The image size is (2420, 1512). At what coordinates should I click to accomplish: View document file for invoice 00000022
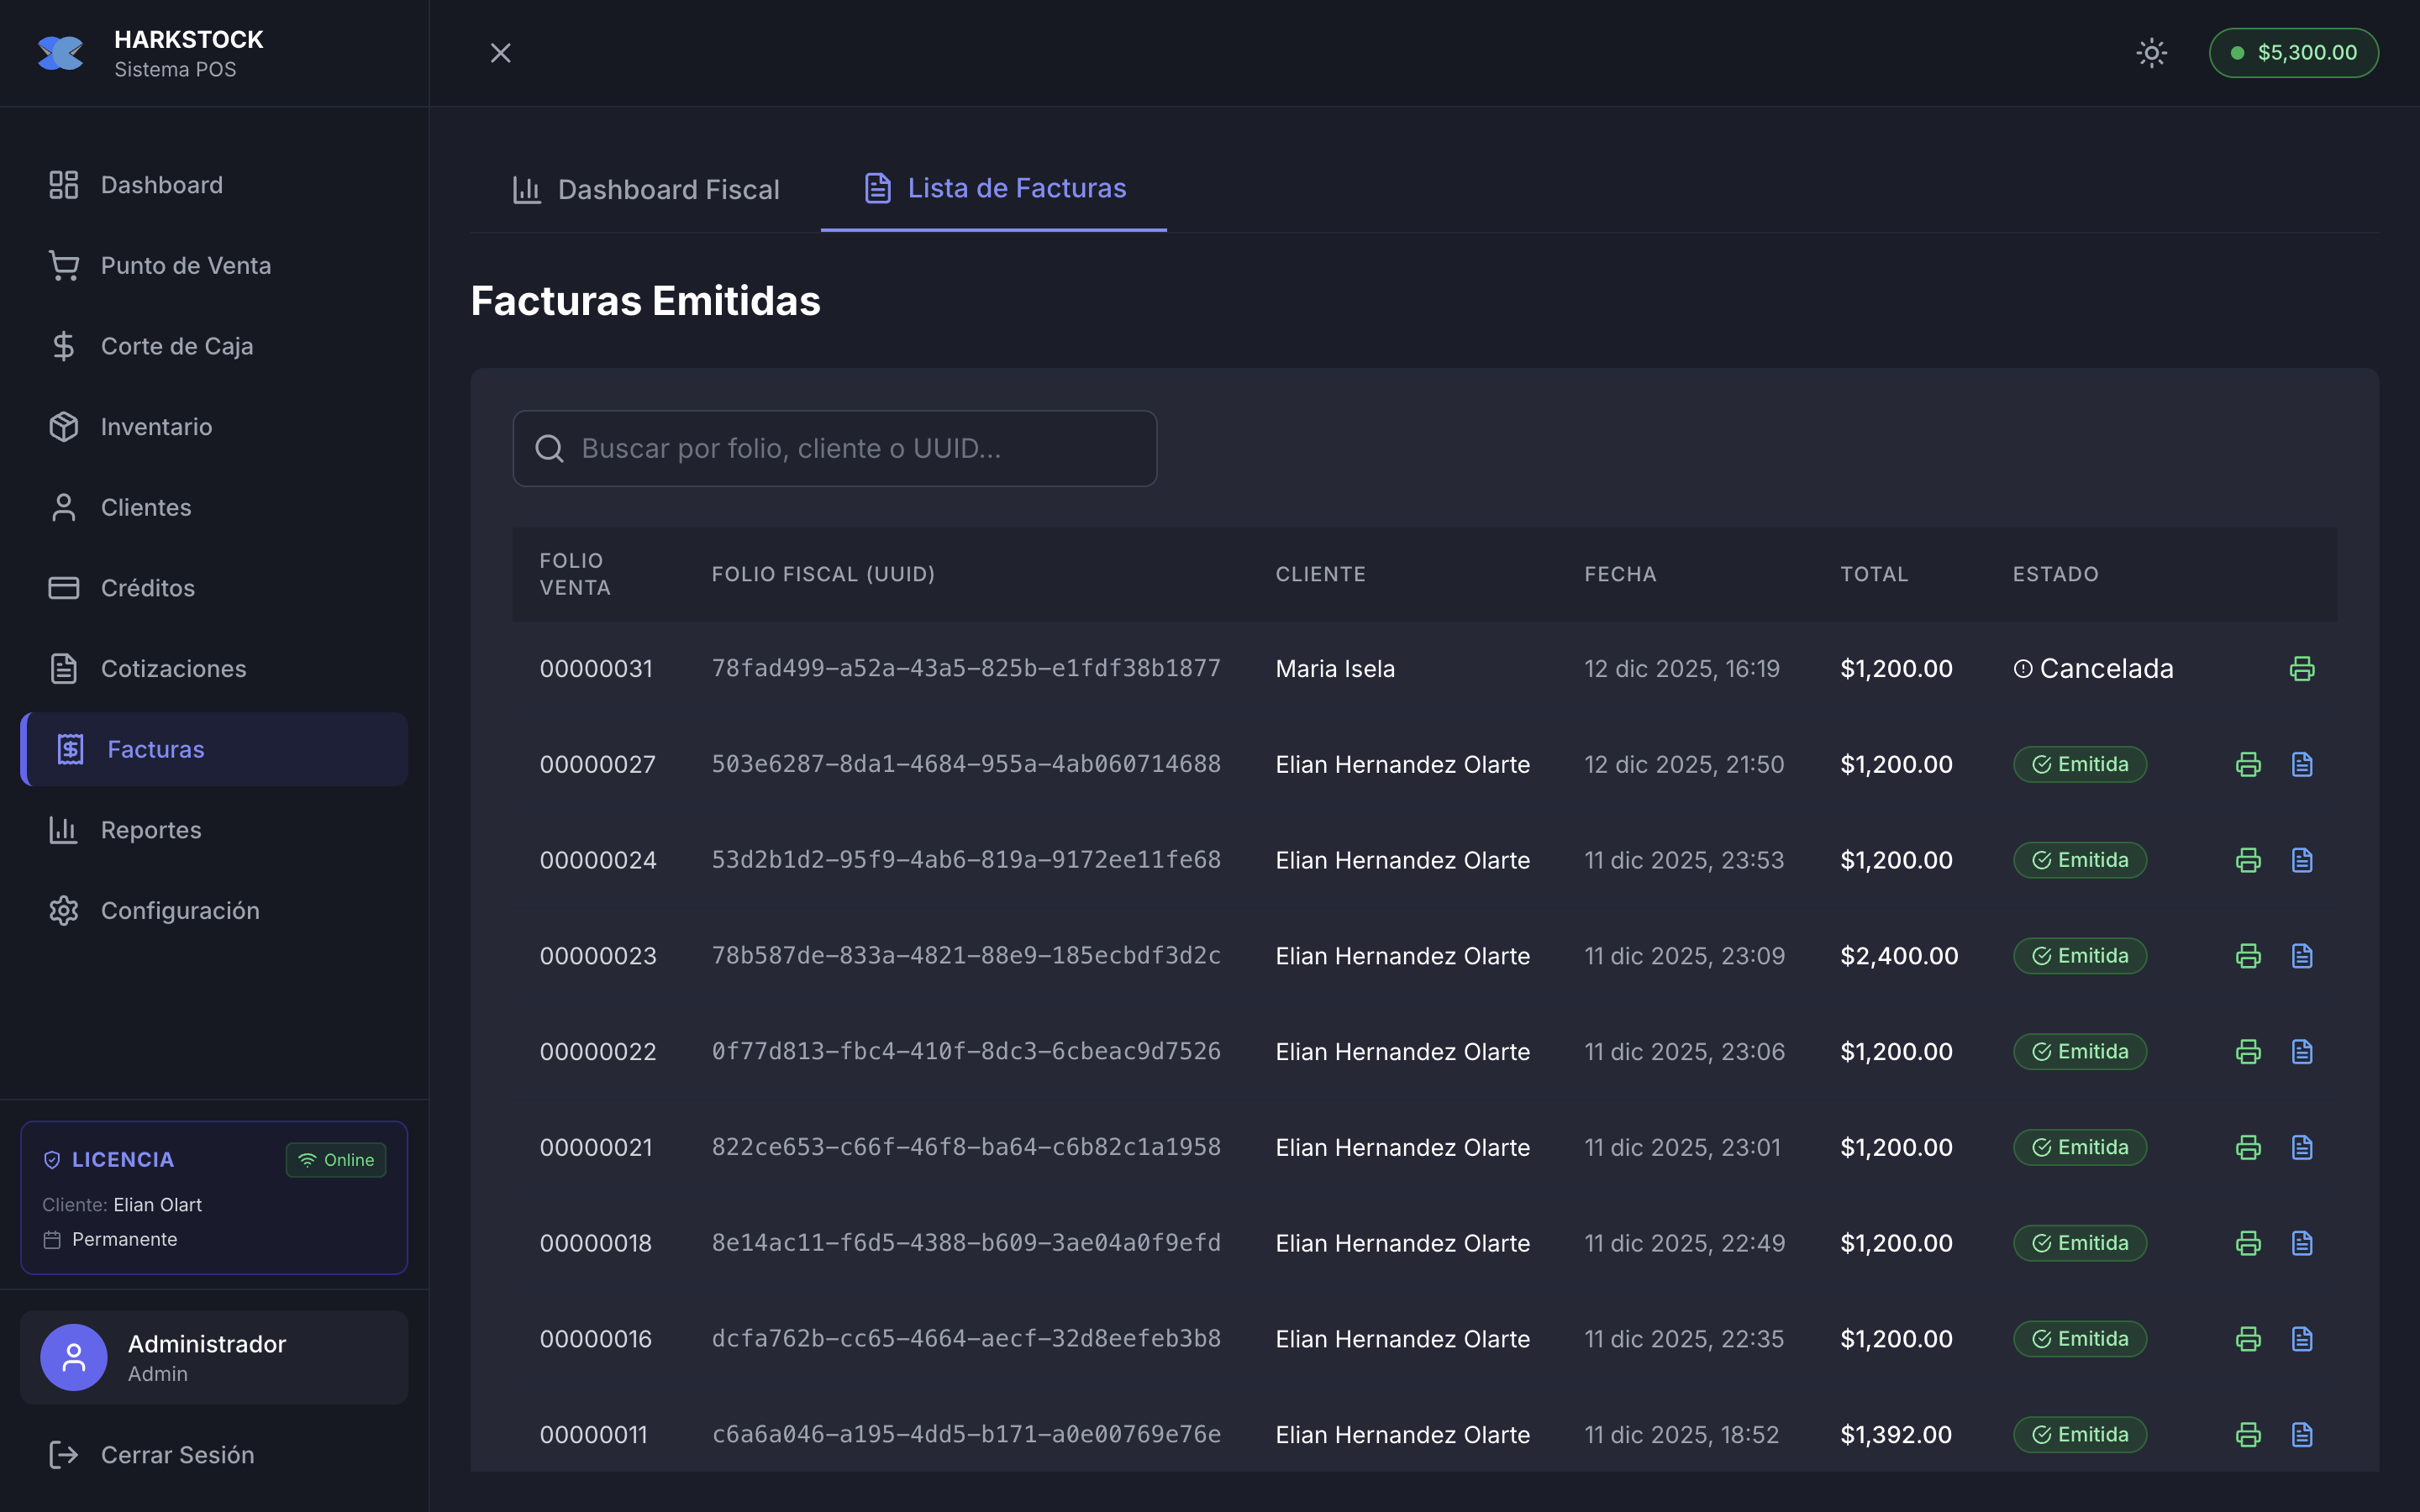2301,1051
